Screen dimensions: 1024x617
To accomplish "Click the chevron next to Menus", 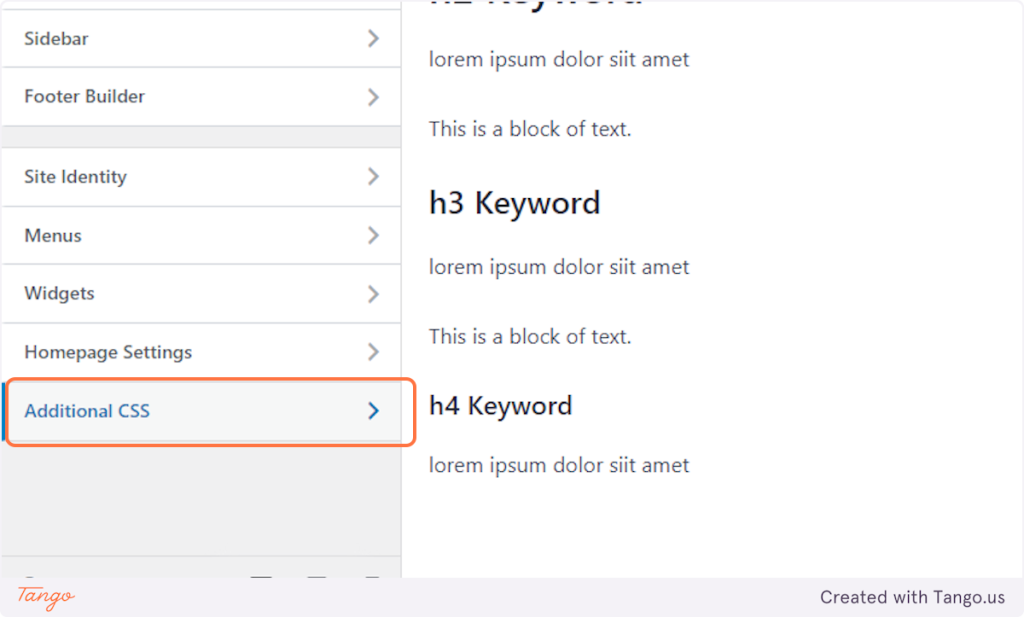I will [x=373, y=235].
